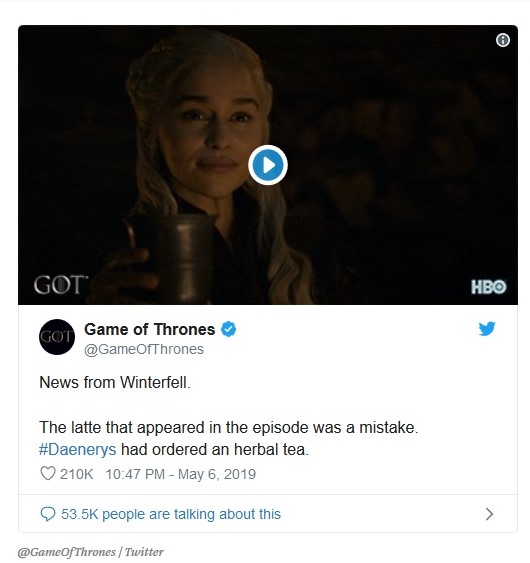
Task: Click the GOT watermark on video
Action: pyautogui.click(x=61, y=285)
